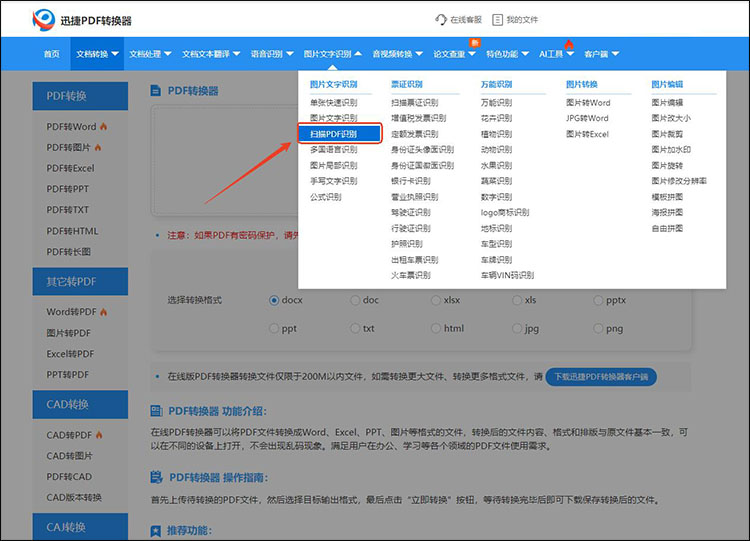Choose 扫描PDF识别 in the dropdown
Screen dimensions: 750x541
pyautogui.click(x=340, y=134)
